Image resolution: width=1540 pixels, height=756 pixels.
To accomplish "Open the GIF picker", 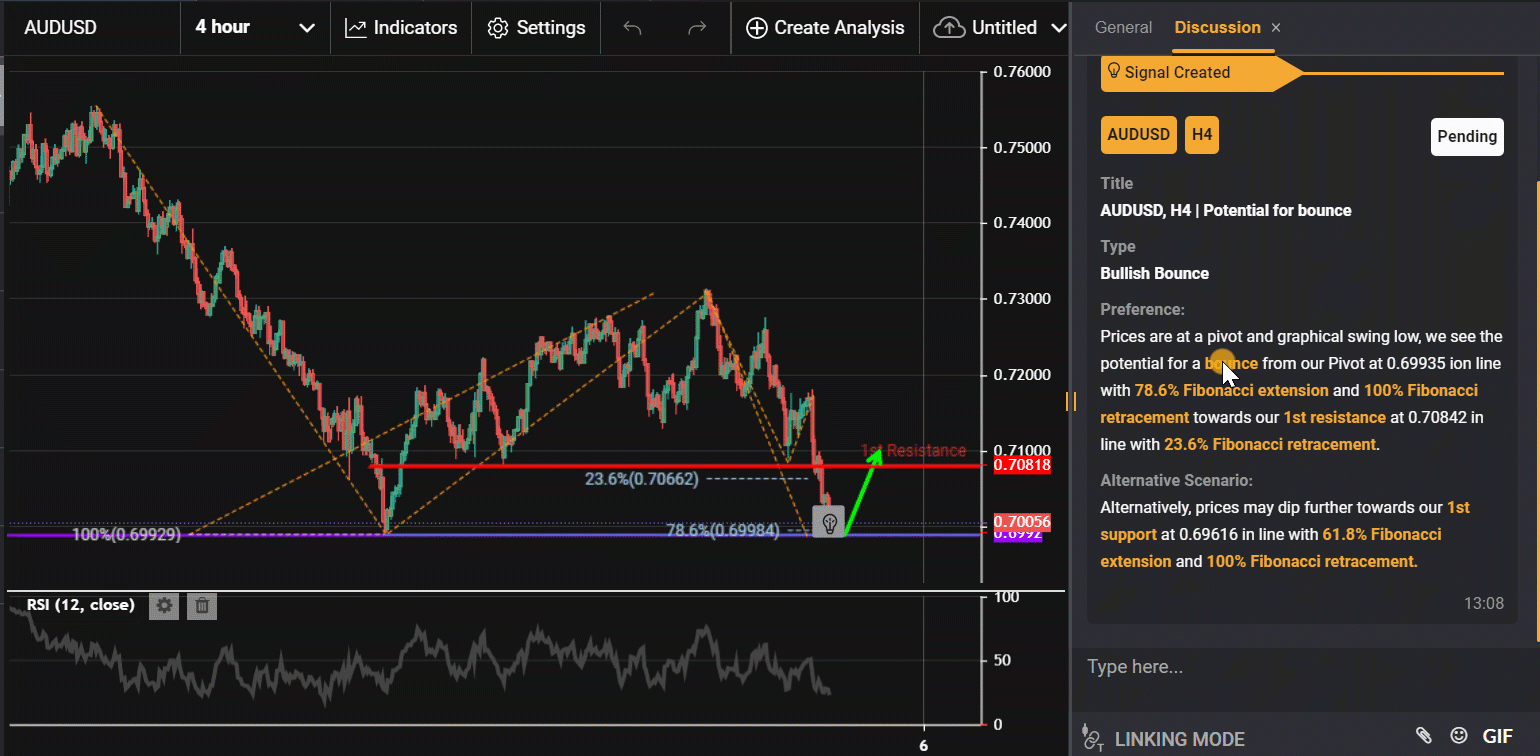I will coord(1498,736).
